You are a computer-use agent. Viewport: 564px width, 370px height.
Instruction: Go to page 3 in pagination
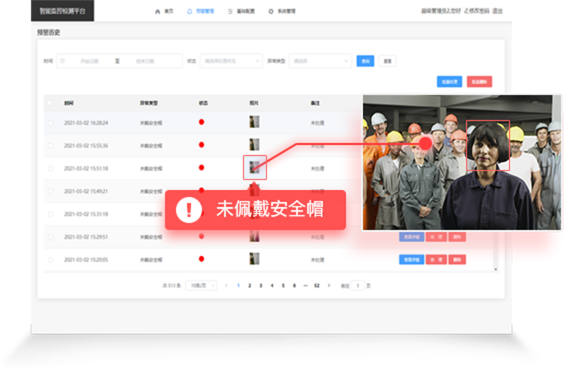click(261, 286)
